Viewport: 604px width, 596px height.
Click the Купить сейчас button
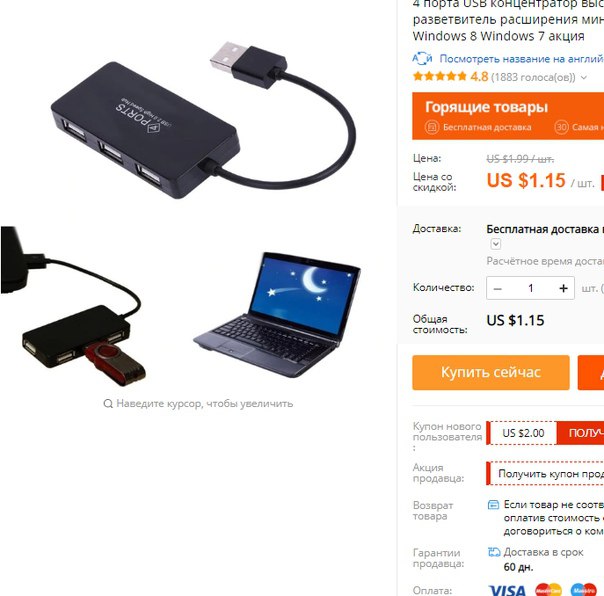pos(491,373)
